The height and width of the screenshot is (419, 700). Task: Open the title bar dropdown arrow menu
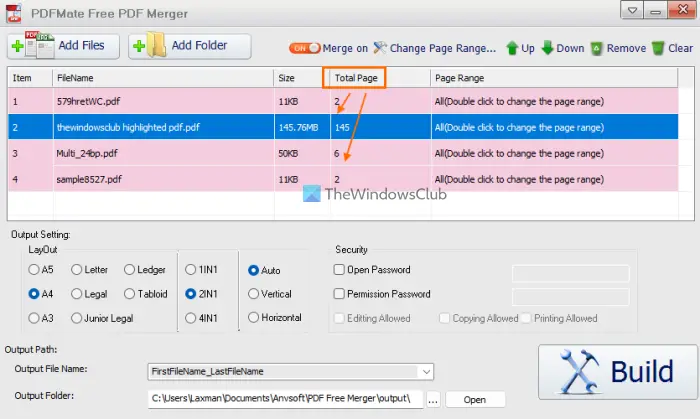click(x=632, y=10)
